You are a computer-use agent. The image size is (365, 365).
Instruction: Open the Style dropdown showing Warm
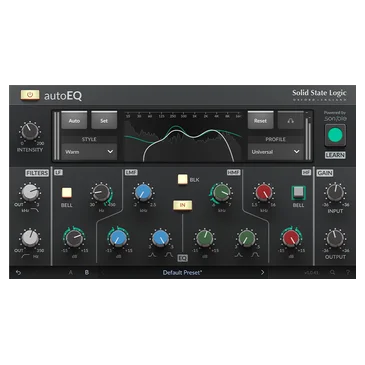pyautogui.click(x=89, y=152)
